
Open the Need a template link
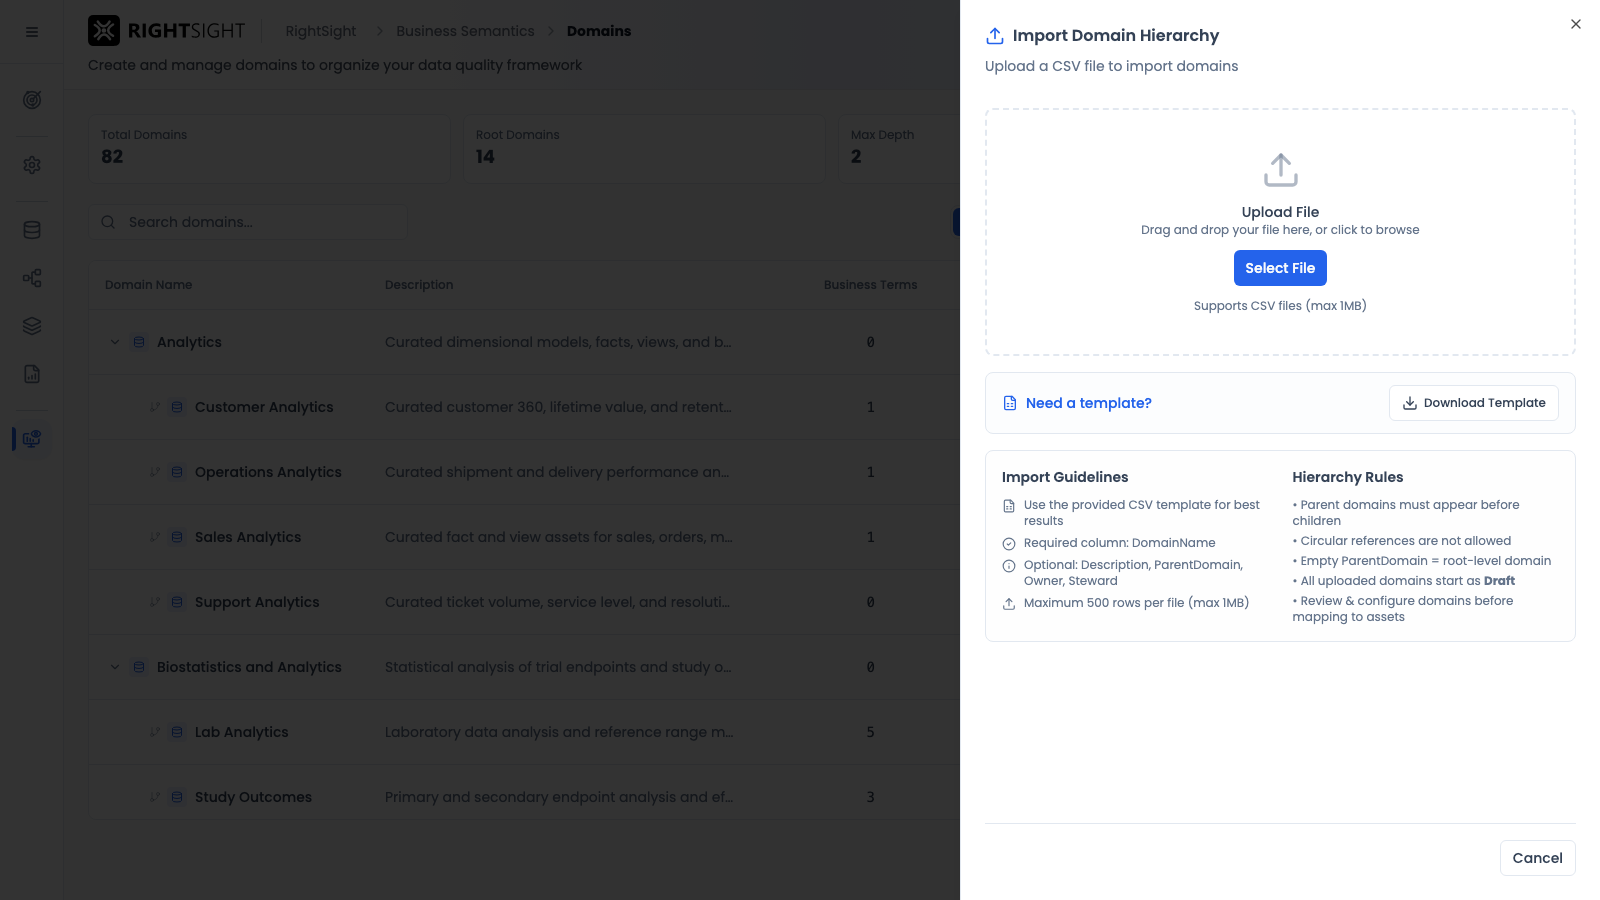(1088, 403)
